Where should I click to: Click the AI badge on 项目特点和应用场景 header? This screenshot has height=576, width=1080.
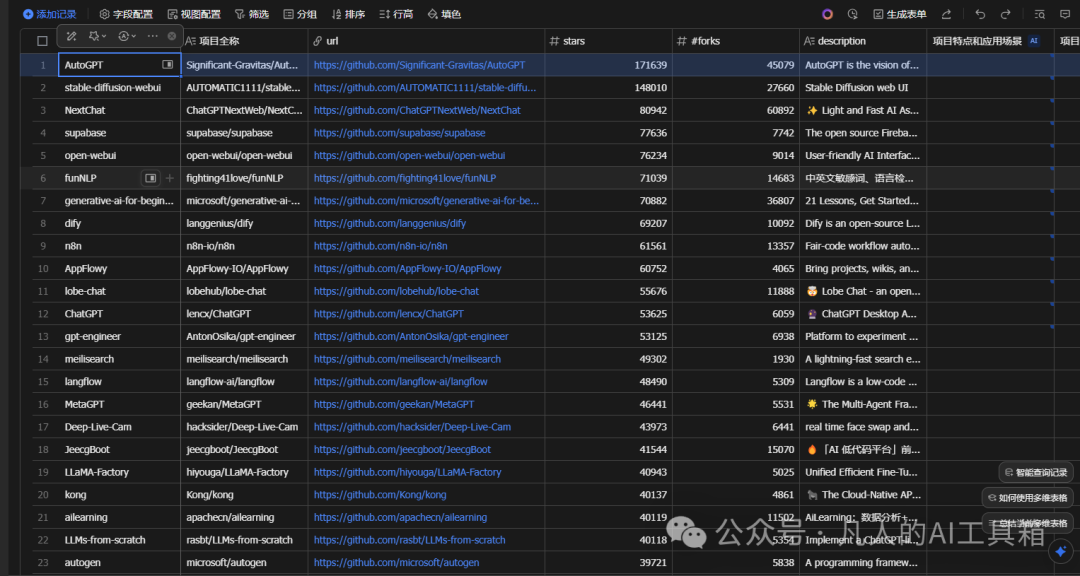1034,41
